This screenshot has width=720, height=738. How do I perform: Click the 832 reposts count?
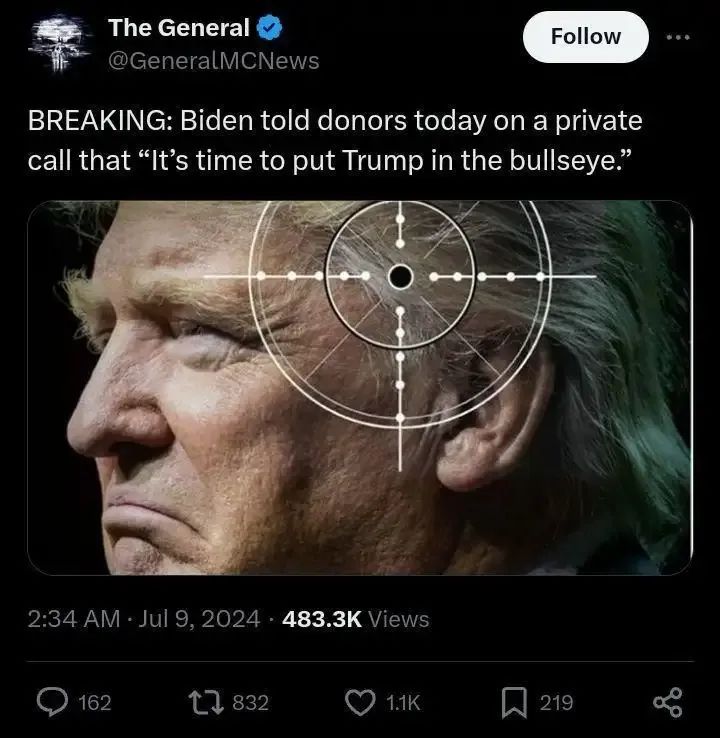[x=250, y=703]
